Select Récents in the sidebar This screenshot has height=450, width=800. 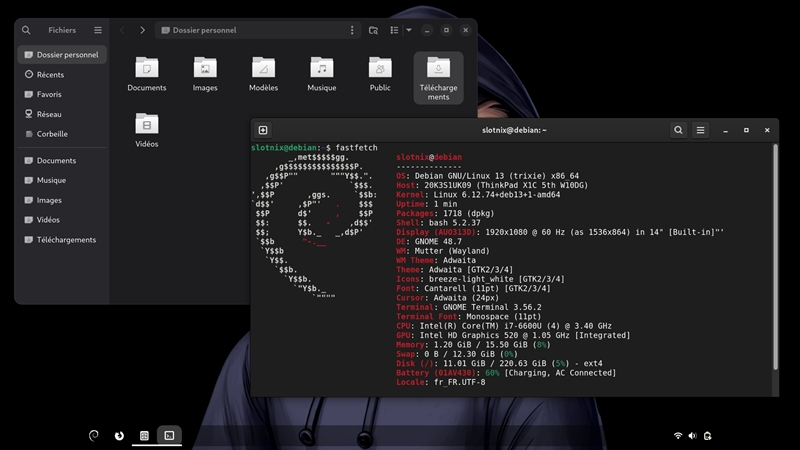(x=50, y=75)
